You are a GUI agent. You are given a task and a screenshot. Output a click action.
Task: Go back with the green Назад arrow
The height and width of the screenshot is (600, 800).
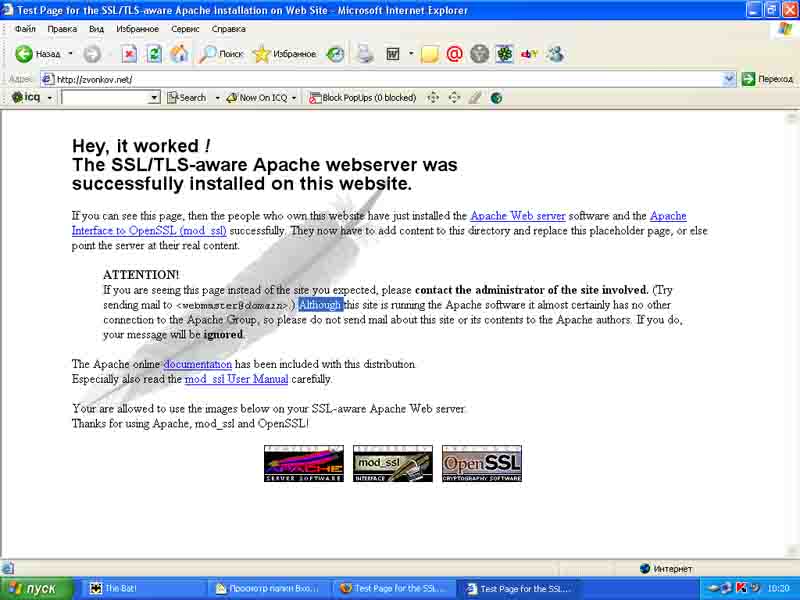point(38,54)
